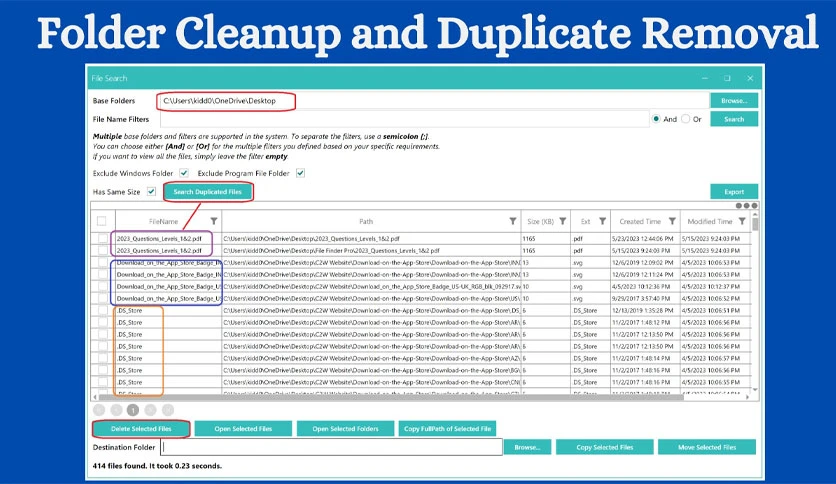
Task: Click Move Selected Files button
Action: [x=707, y=447]
